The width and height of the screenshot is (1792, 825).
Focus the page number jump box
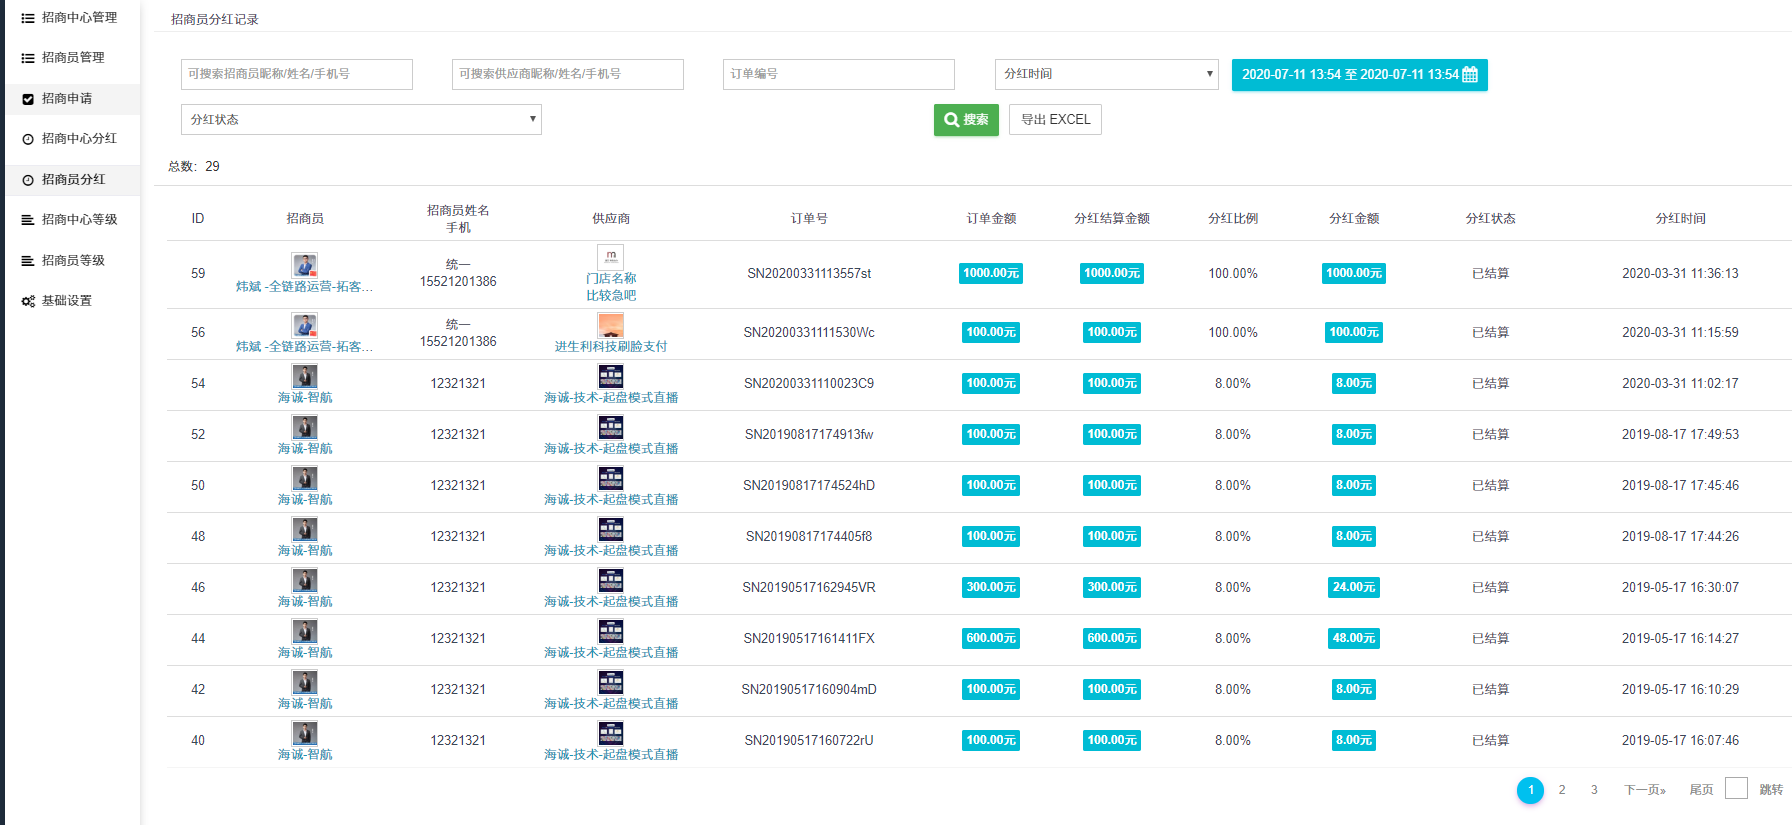tap(1737, 788)
